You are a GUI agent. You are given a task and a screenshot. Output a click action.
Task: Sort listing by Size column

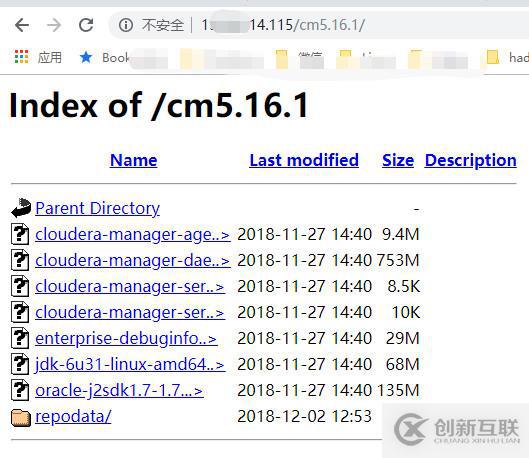pos(398,161)
